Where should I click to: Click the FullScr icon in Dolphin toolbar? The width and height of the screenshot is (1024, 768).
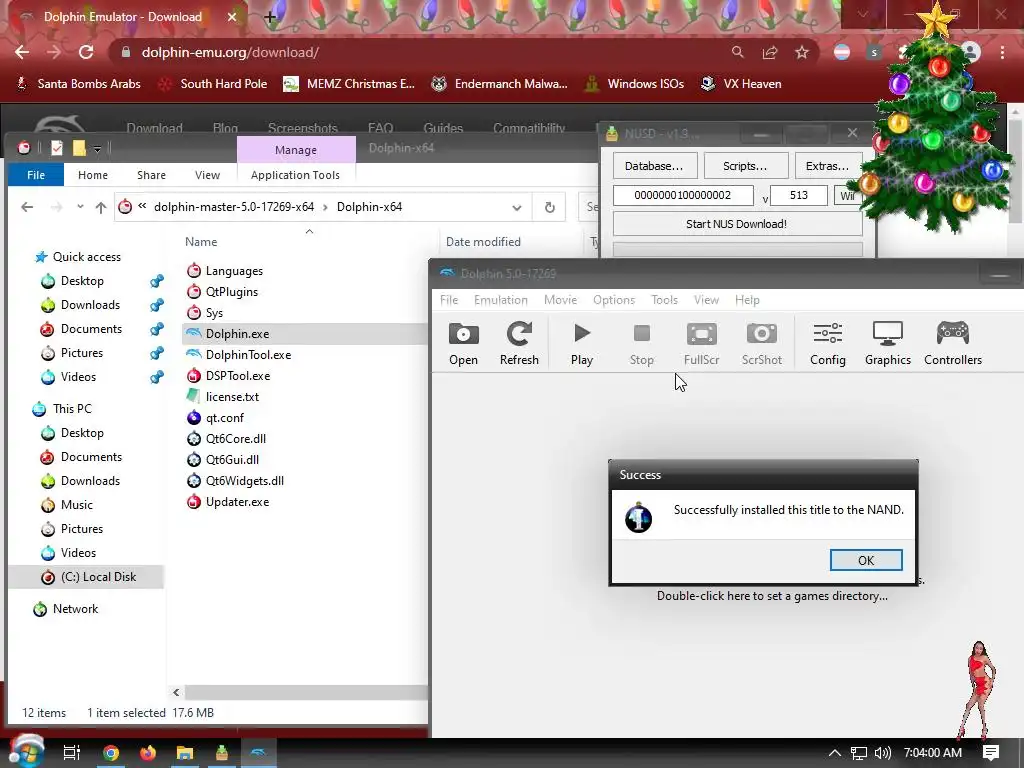(701, 344)
